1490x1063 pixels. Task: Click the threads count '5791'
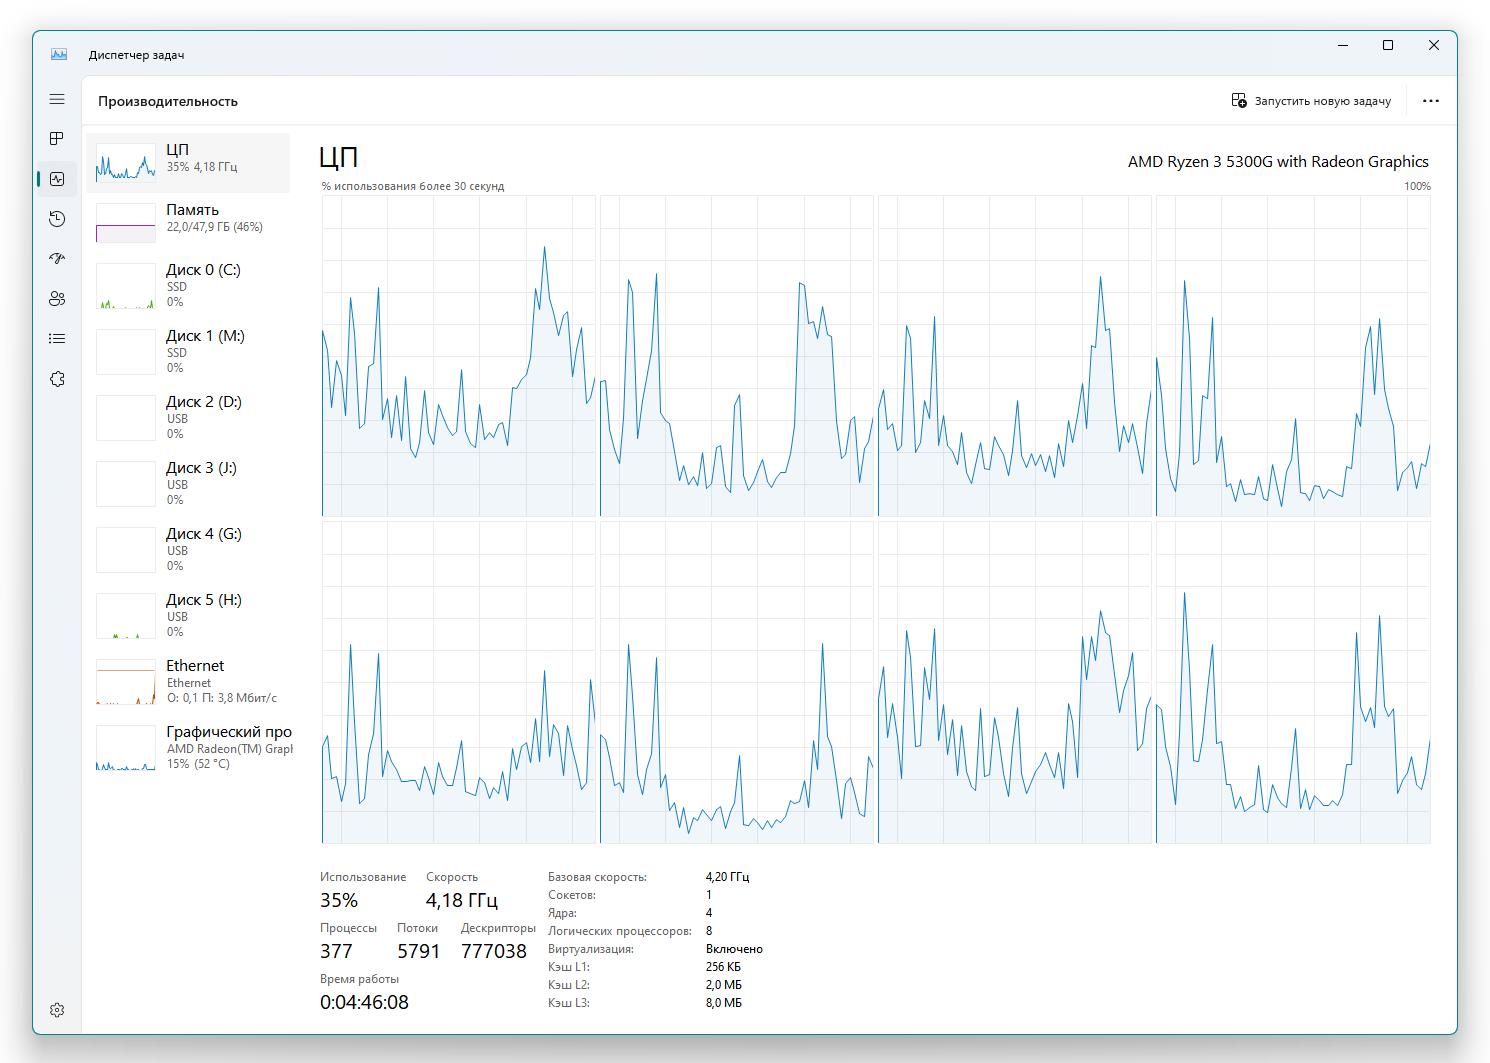click(x=418, y=951)
